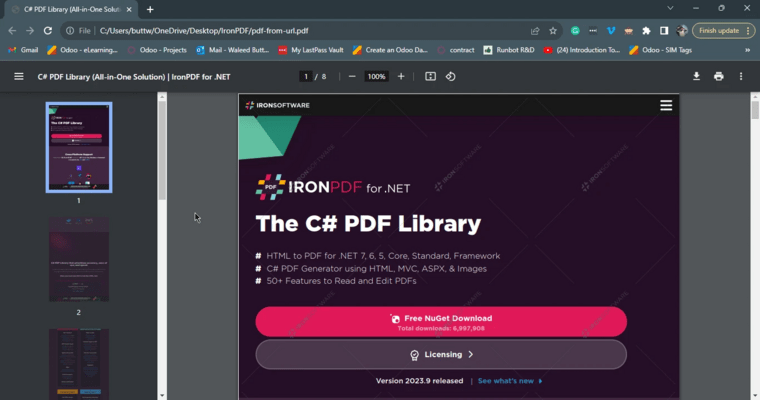Open My LastPass Vault bookmark
The height and width of the screenshot is (400, 760).
[x=311, y=50]
